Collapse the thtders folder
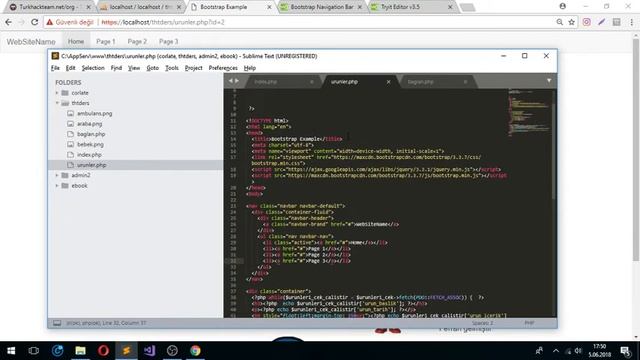The image size is (640, 360). click(x=57, y=103)
